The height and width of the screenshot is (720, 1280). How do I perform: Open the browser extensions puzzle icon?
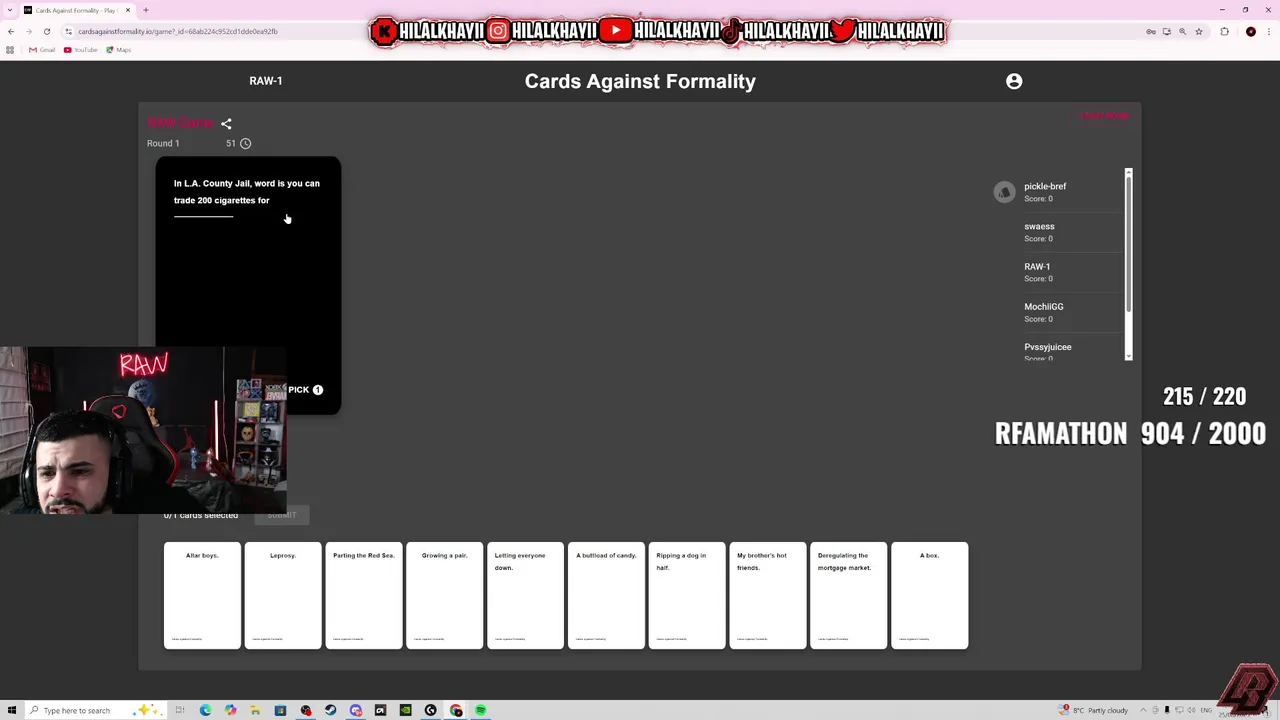(x=1224, y=31)
